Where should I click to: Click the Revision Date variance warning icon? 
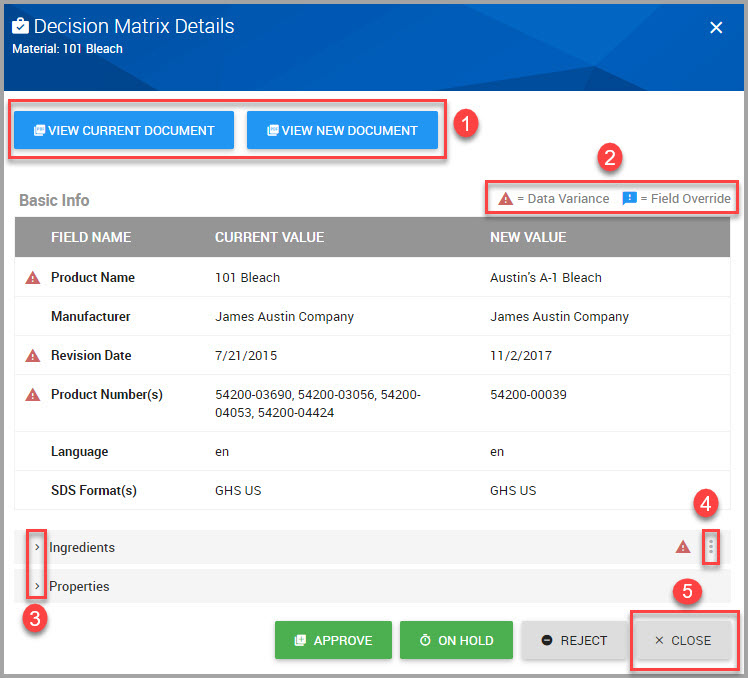click(x=32, y=355)
